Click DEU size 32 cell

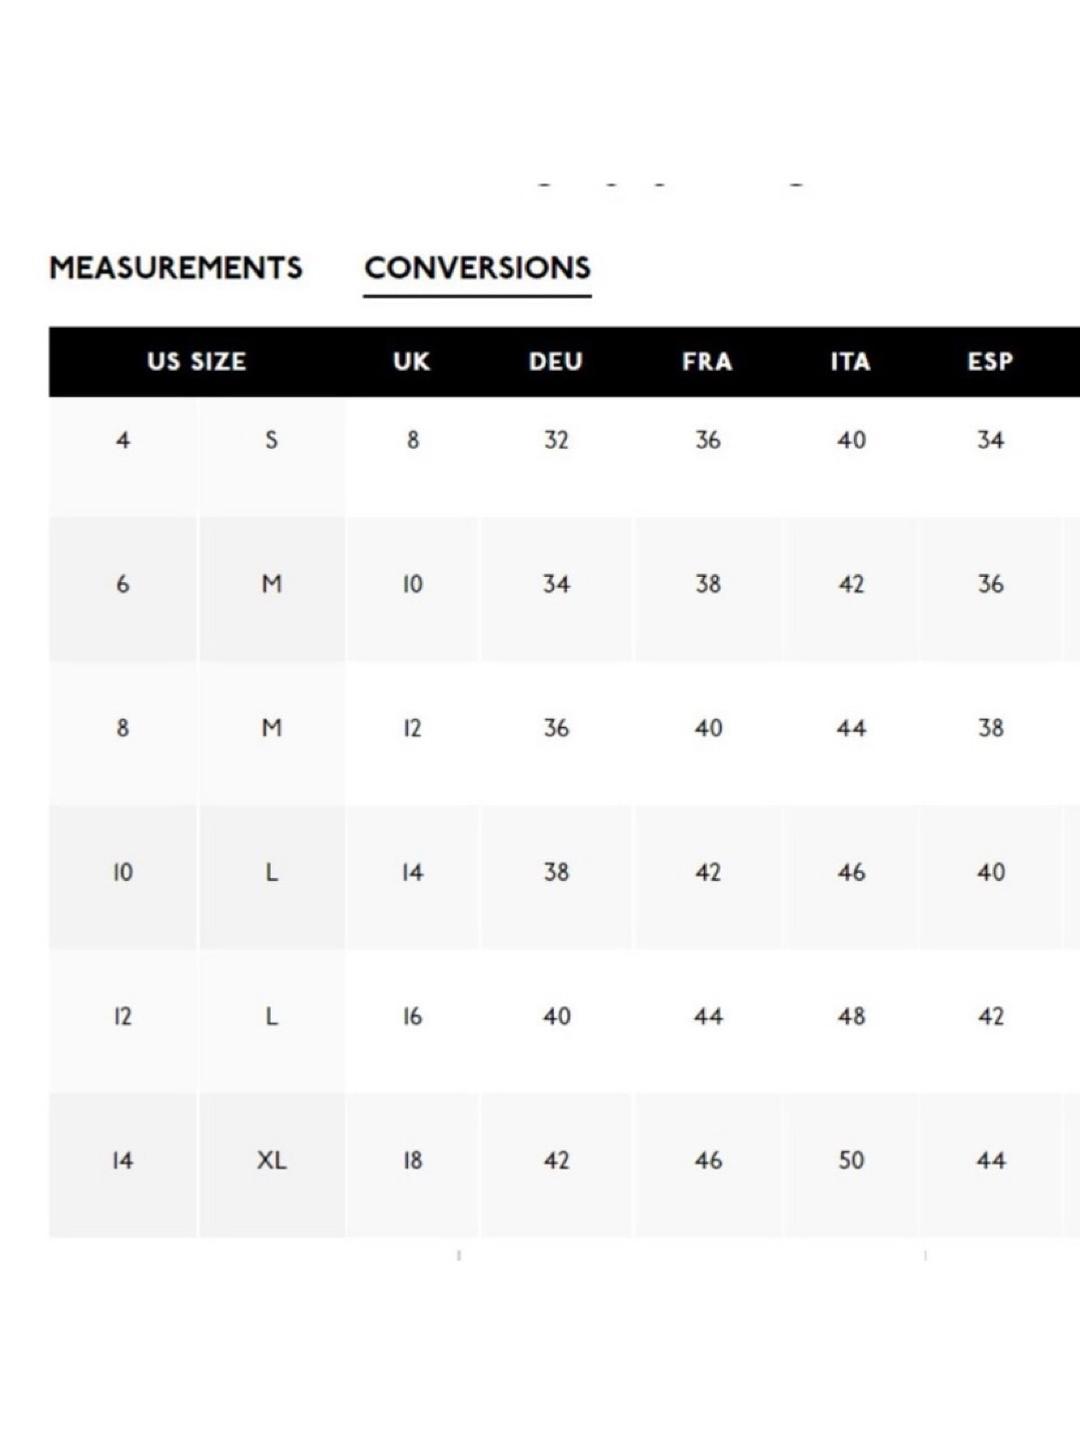pyautogui.click(x=556, y=440)
